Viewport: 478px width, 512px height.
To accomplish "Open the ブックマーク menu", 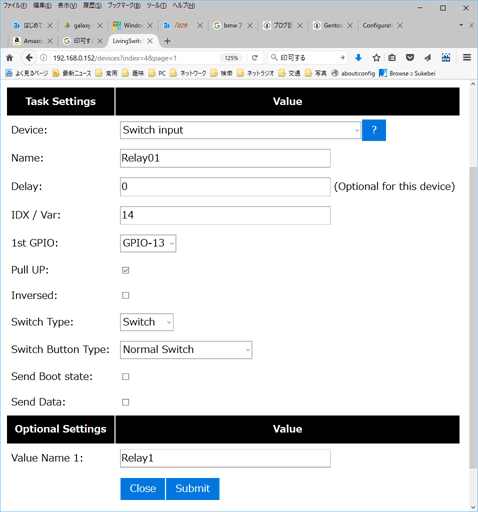I will point(124,6).
